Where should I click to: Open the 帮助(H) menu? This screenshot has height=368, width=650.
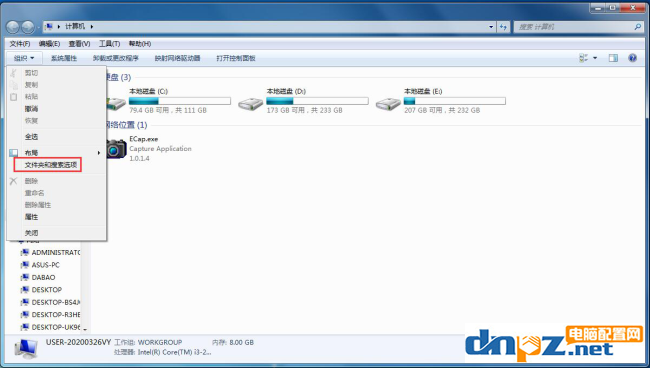click(x=140, y=44)
